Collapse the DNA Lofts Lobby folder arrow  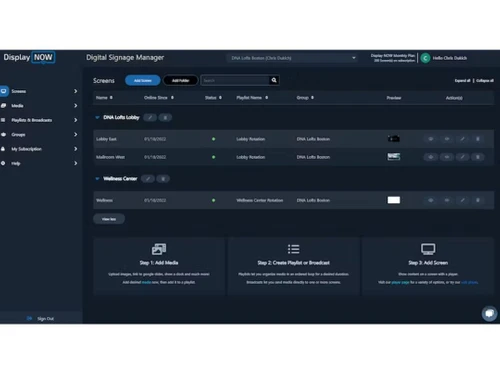(x=97, y=117)
